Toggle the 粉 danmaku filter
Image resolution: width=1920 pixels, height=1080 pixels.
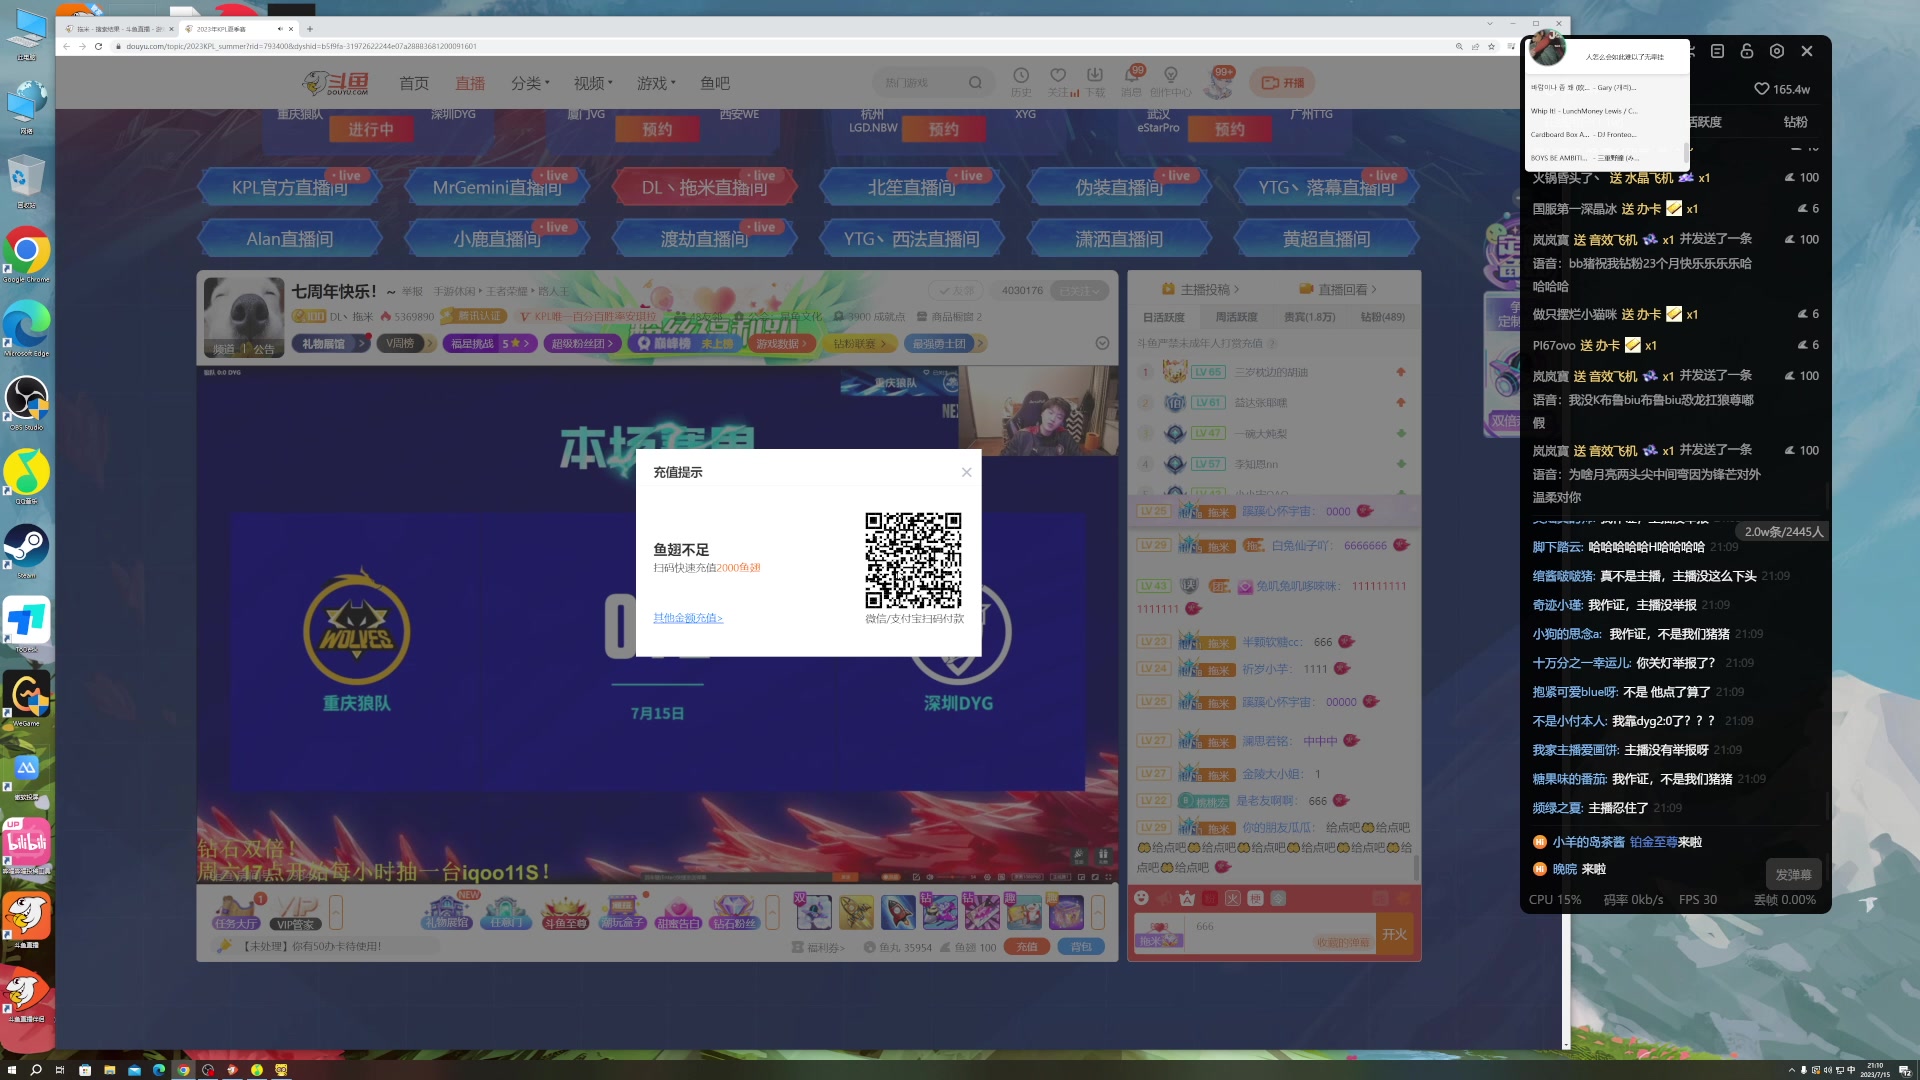pos(1209,899)
